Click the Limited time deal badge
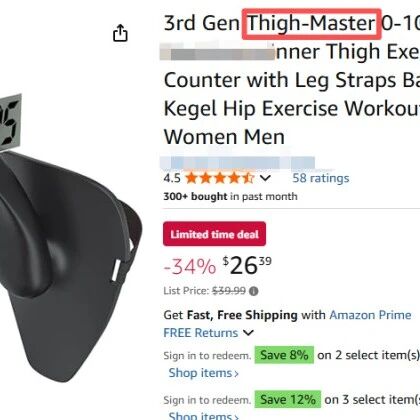Image resolution: width=420 pixels, height=420 pixels. [214, 234]
